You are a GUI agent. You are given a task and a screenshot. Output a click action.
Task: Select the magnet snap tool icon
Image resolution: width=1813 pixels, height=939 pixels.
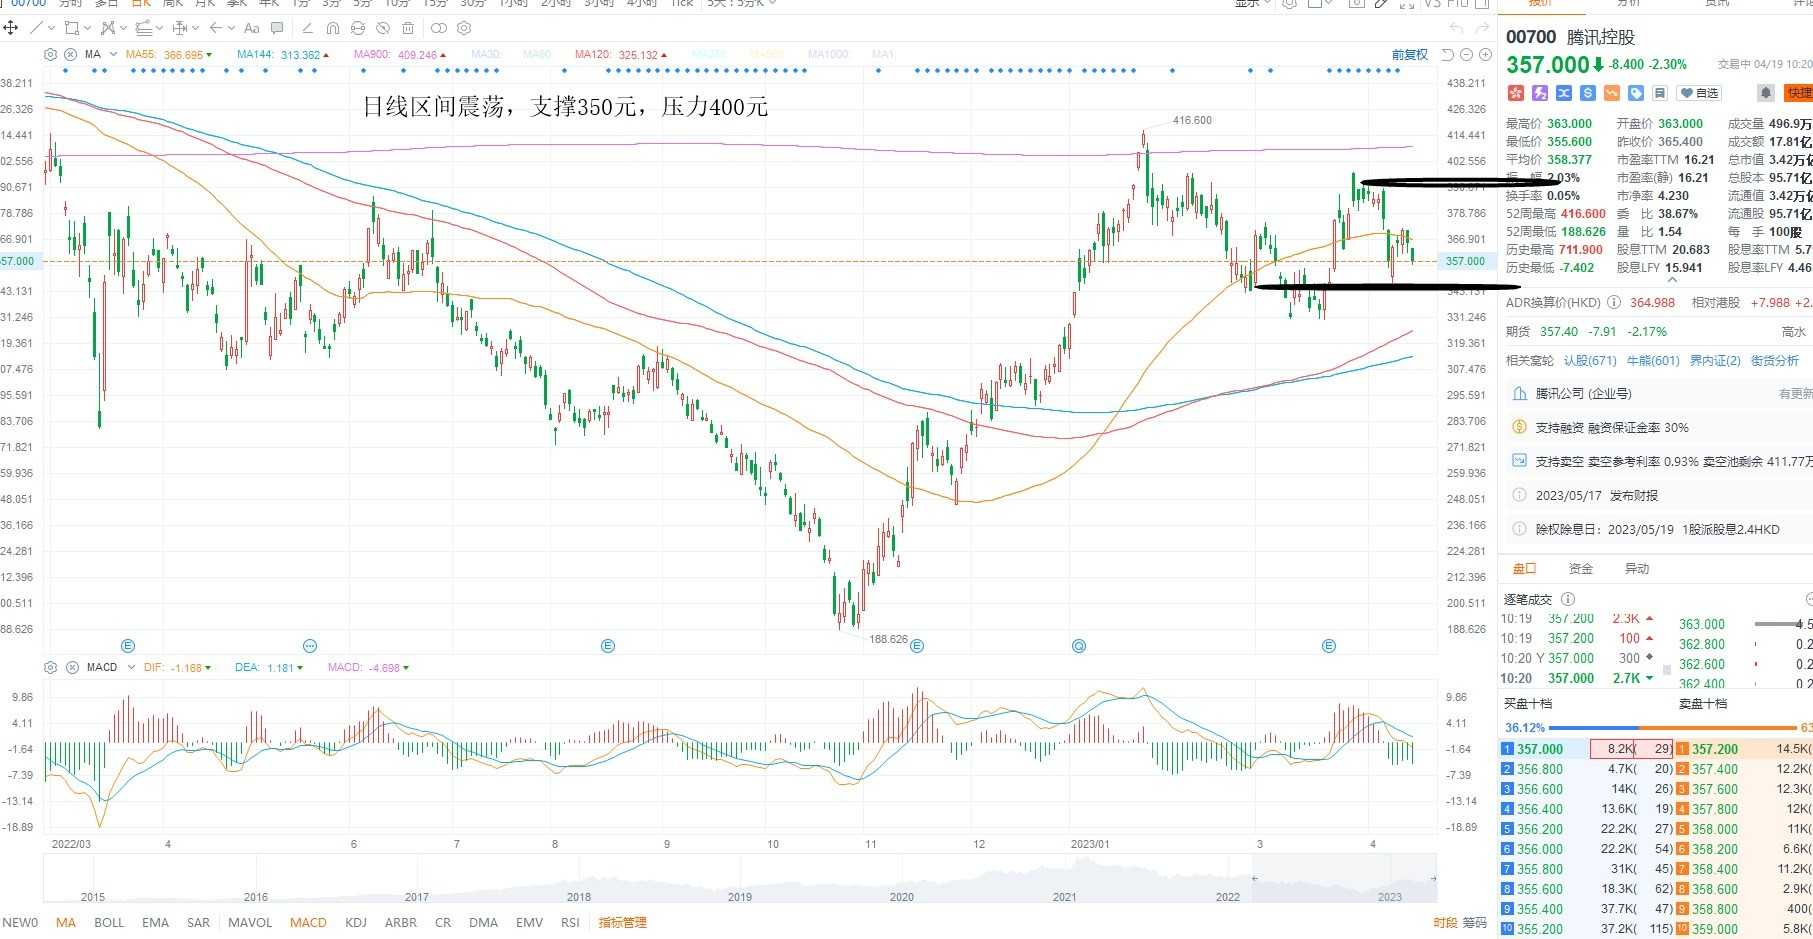pyautogui.click(x=333, y=28)
